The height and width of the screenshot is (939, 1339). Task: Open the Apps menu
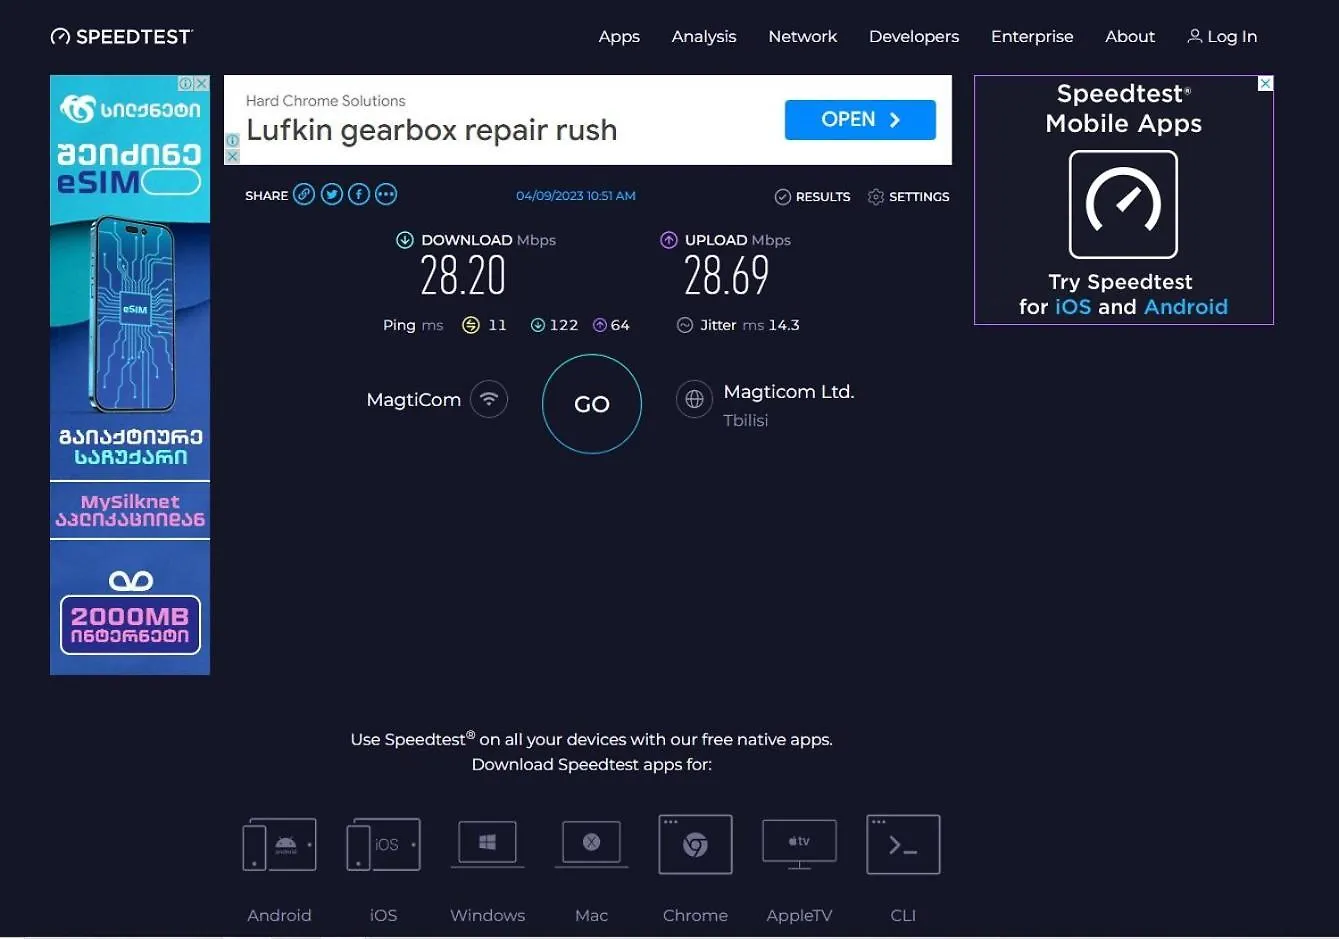(619, 36)
